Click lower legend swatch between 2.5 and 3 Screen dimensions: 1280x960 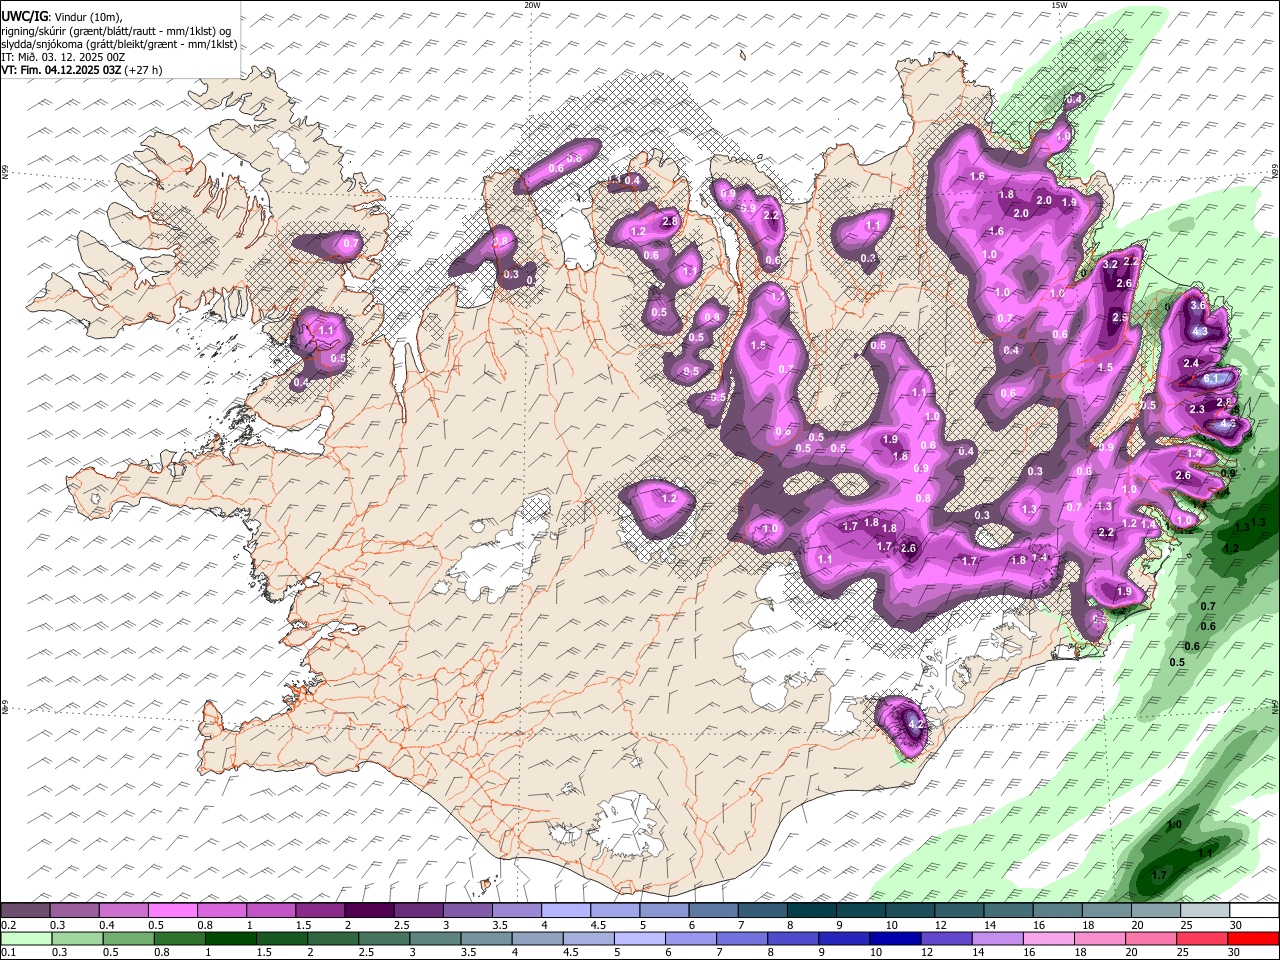pos(384,938)
